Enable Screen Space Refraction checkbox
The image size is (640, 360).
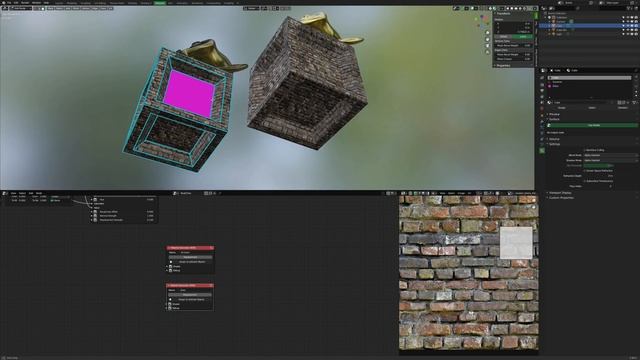tap(585, 171)
